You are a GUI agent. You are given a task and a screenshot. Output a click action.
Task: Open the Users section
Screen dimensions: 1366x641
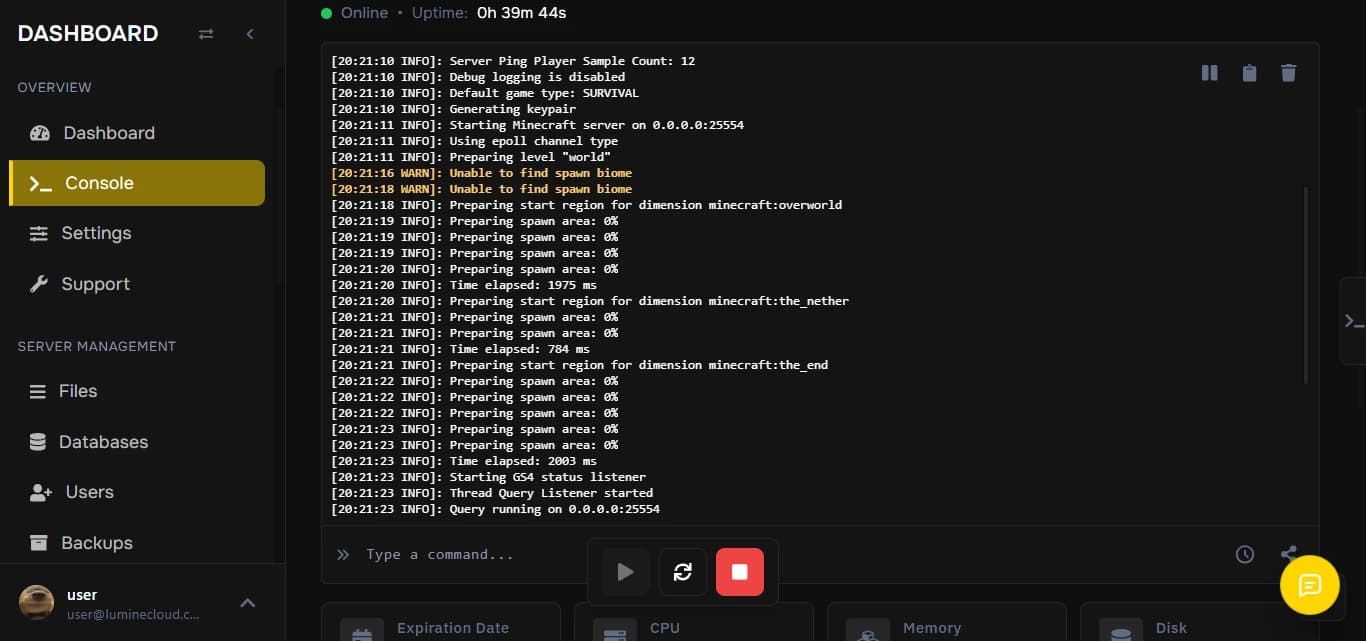(x=137, y=492)
